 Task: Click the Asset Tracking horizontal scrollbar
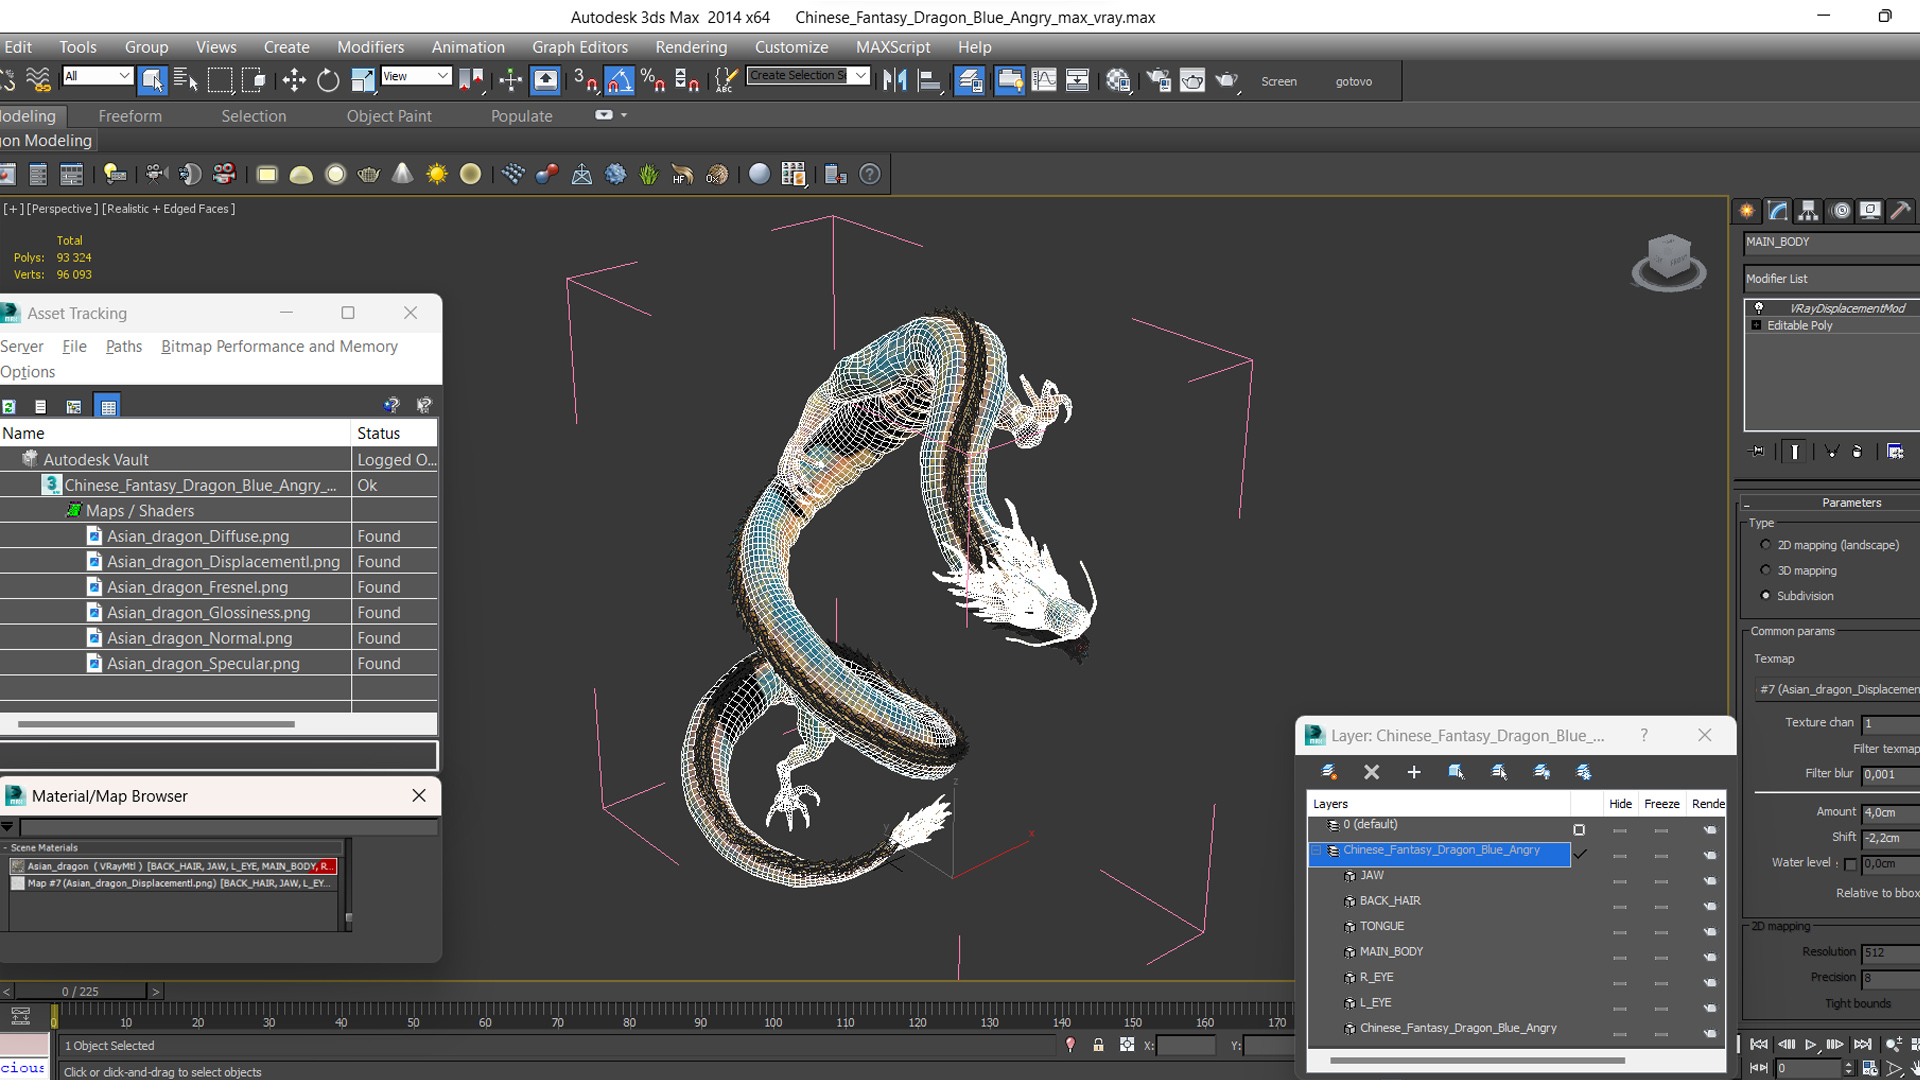[156, 724]
